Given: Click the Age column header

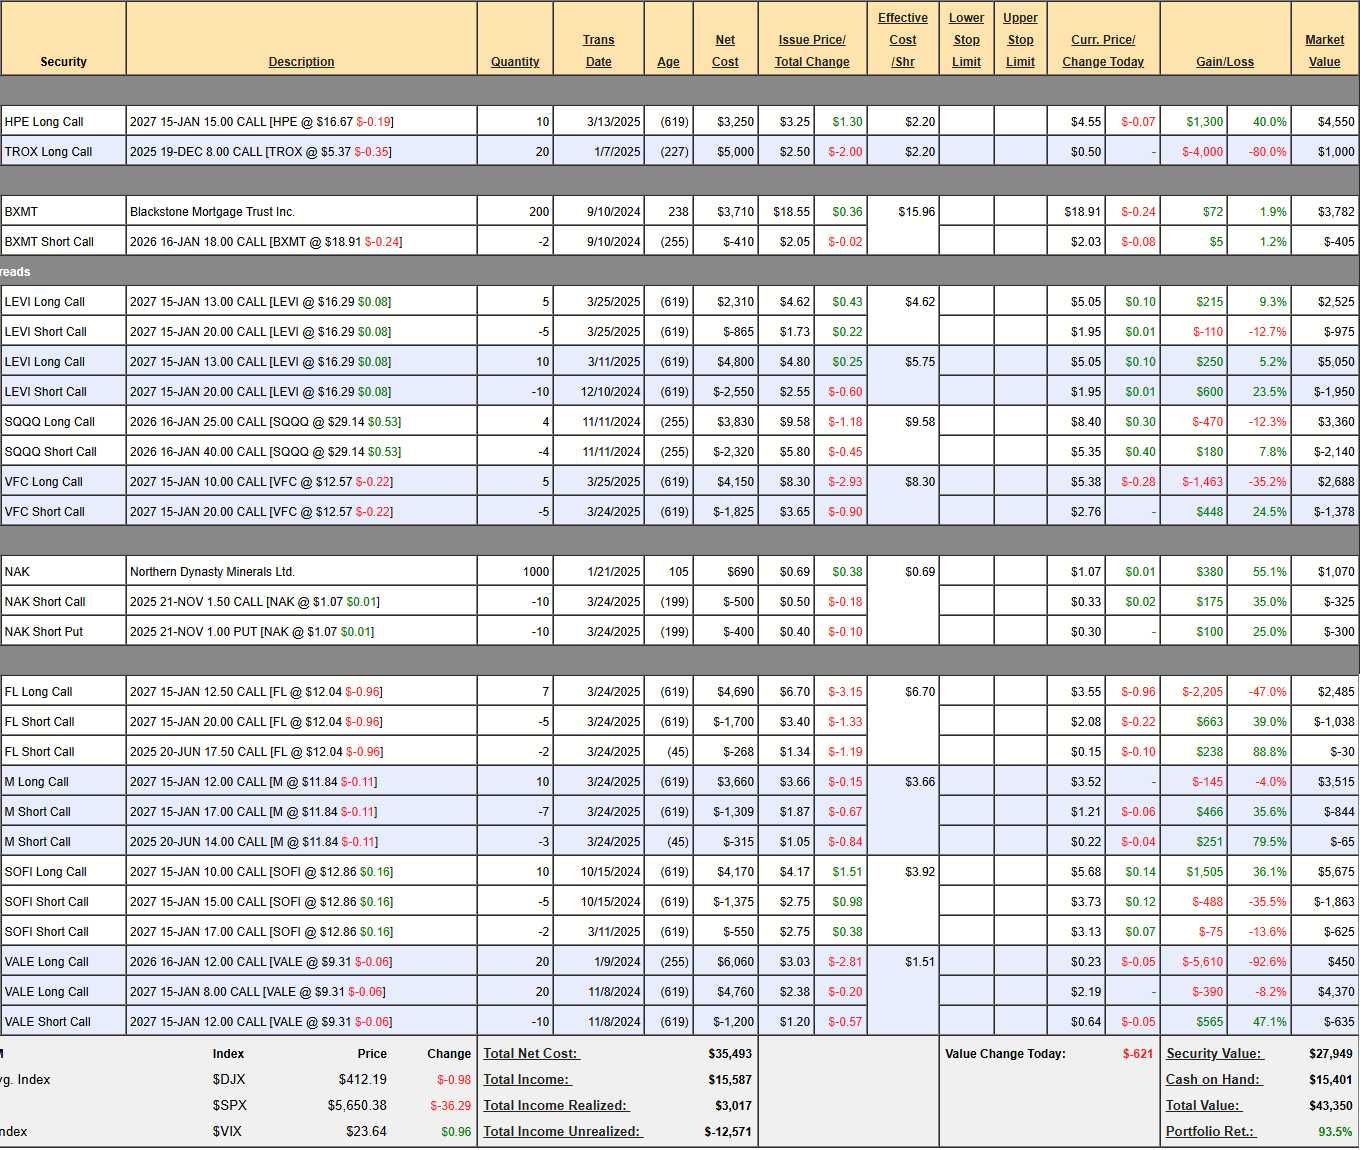Looking at the screenshot, I should [x=668, y=62].
